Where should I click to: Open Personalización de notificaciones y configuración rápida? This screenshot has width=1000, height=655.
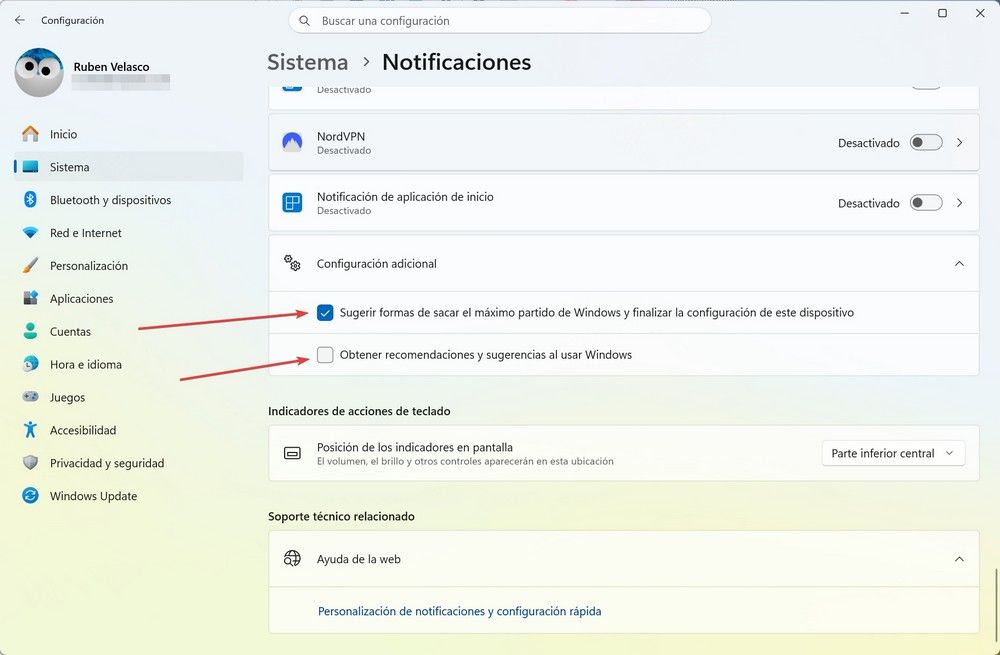[459, 610]
